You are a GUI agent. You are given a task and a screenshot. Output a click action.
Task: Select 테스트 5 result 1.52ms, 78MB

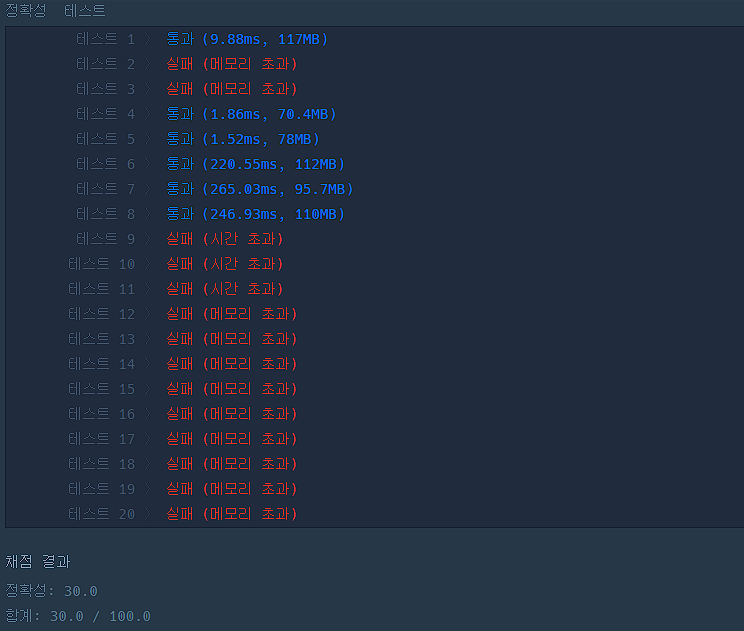coord(243,139)
